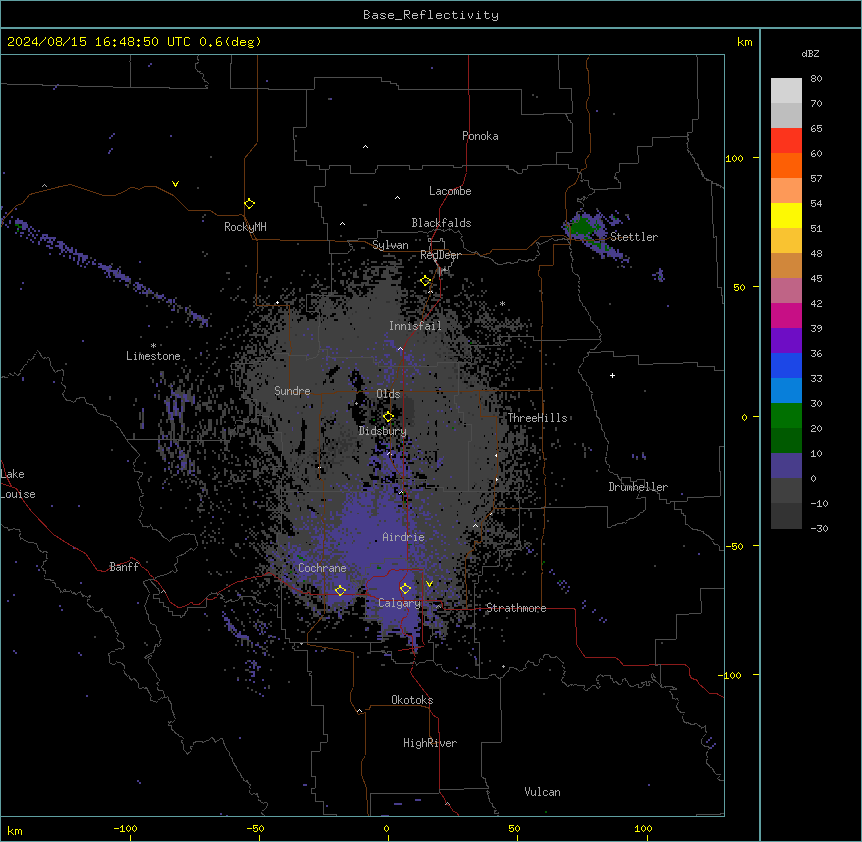Image resolution: width=862 pixels, height=842 pixels.
Task: Click the Limestone label
Action: point(153,356)
